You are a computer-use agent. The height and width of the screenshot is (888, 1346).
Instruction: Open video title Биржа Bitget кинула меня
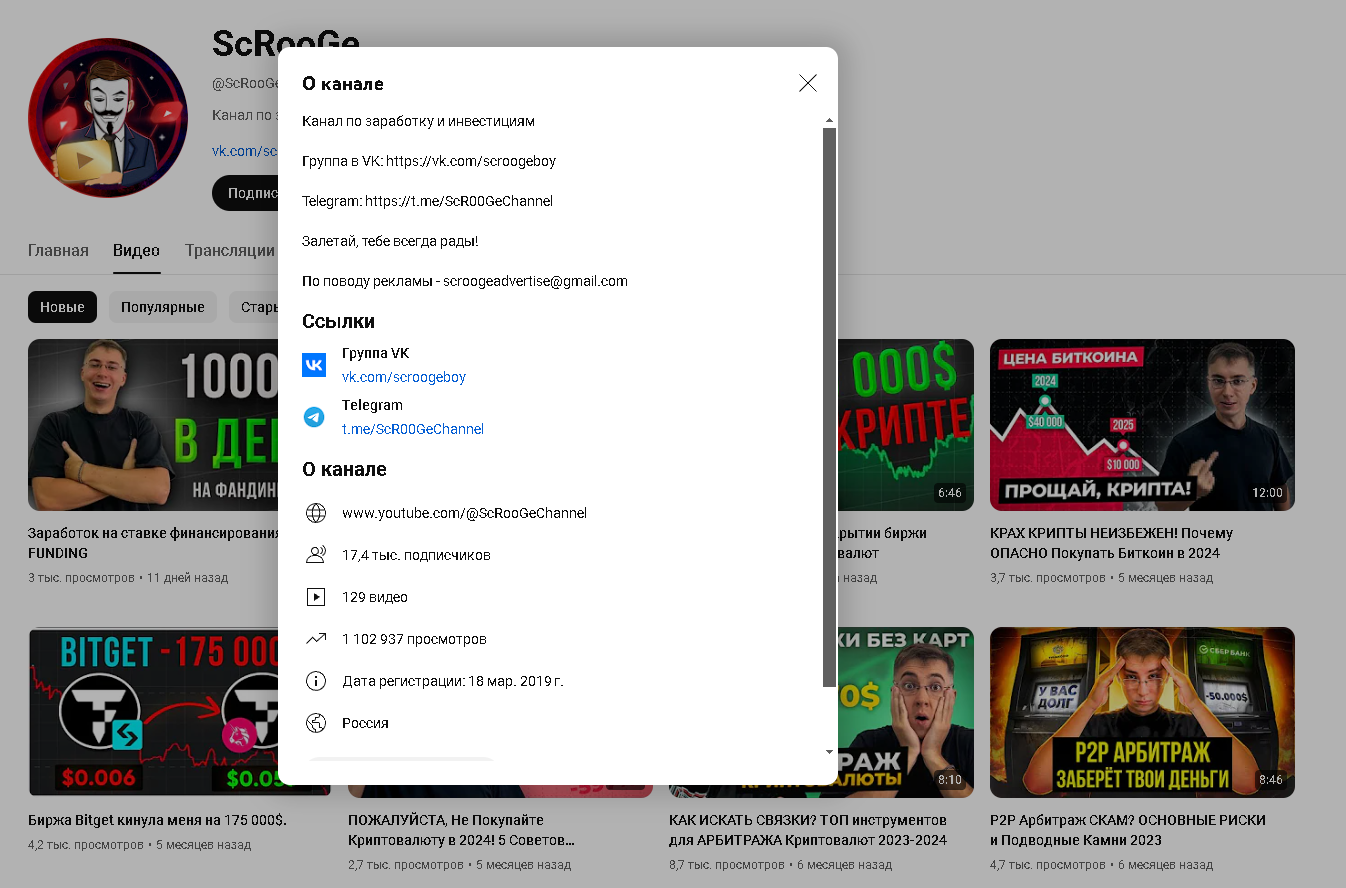(157, 820)
